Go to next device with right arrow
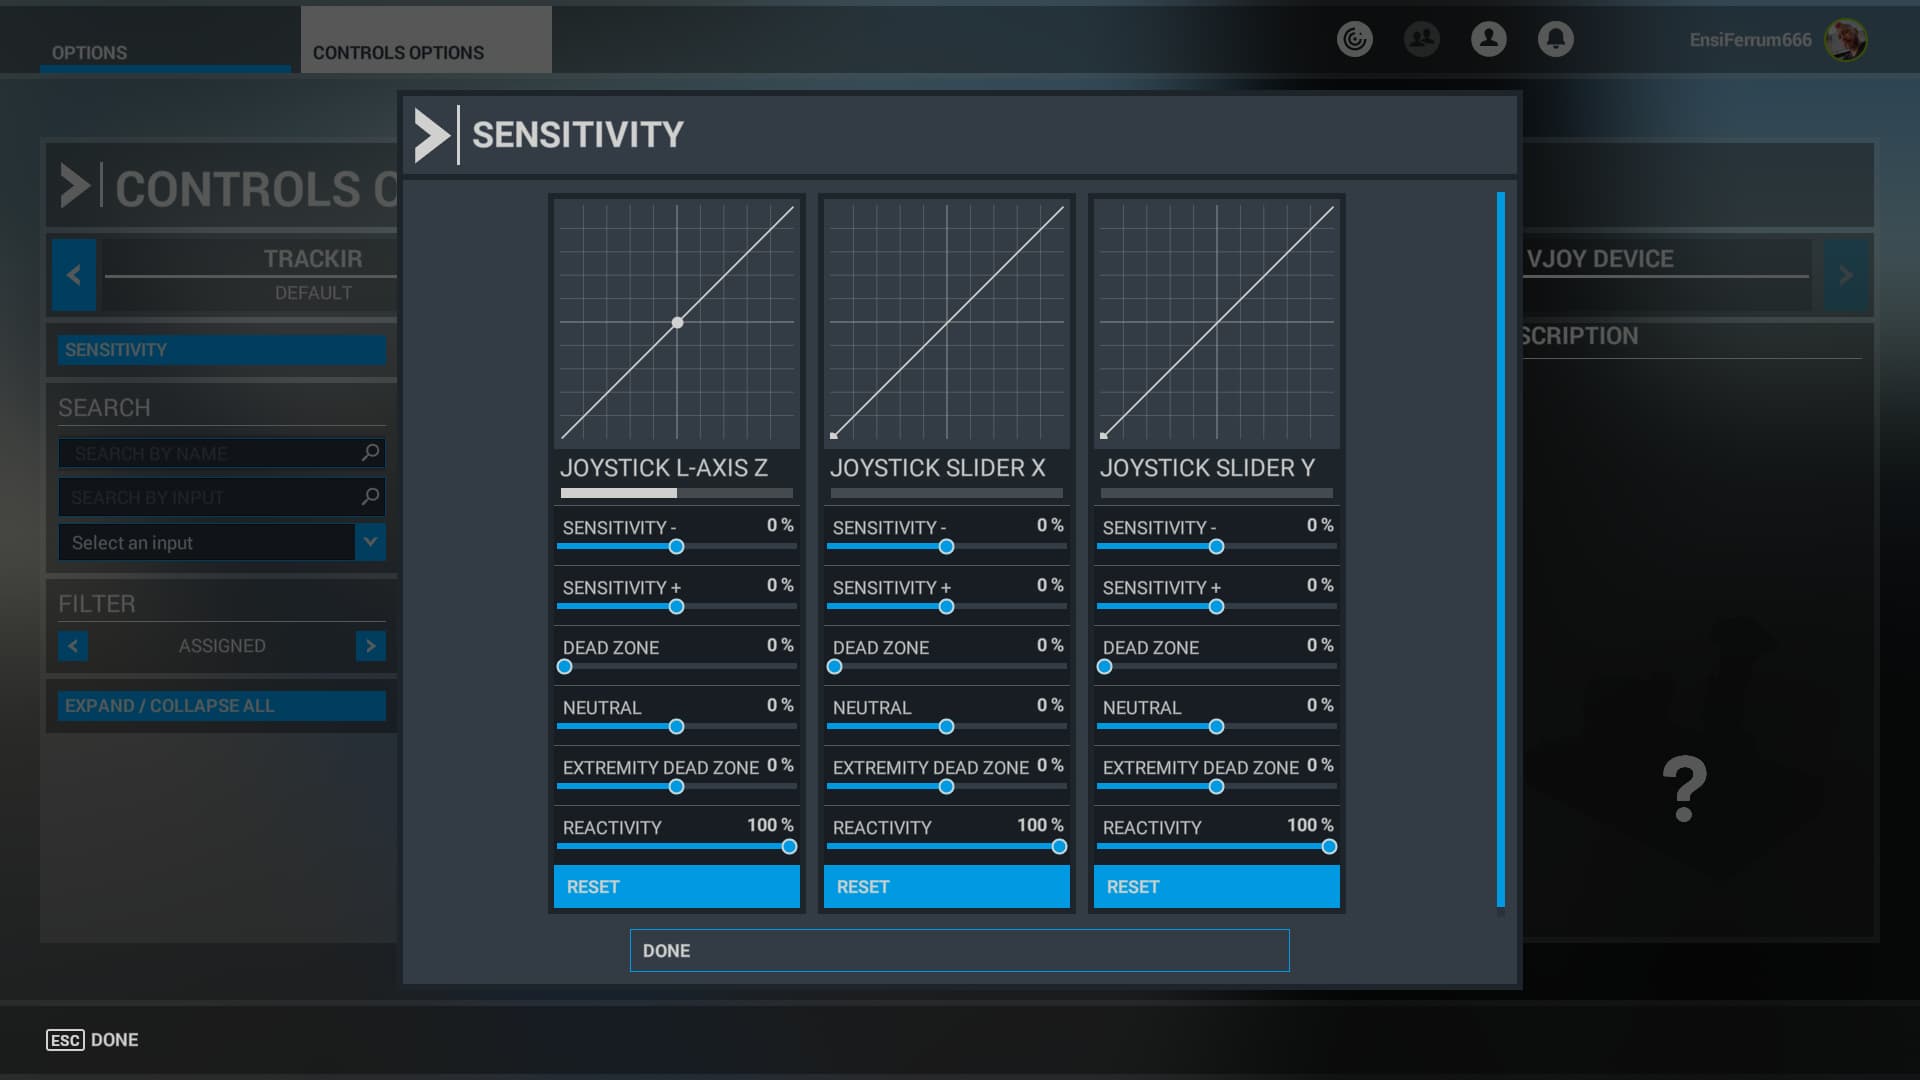 coord(1846,274)
